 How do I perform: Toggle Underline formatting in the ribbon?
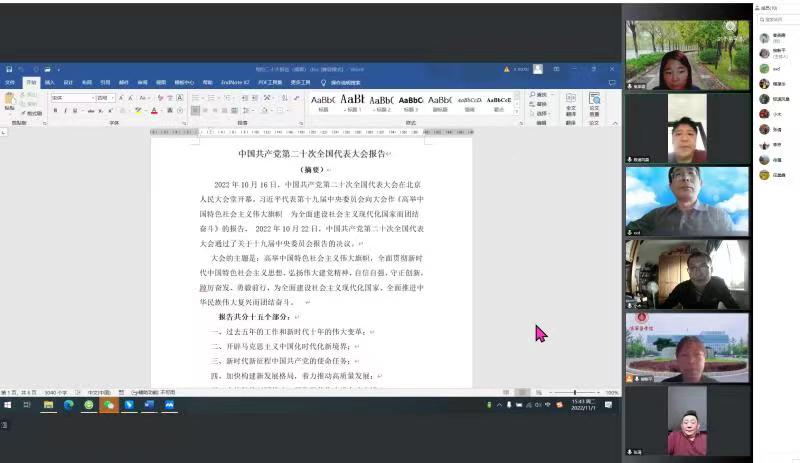[76, 110]
